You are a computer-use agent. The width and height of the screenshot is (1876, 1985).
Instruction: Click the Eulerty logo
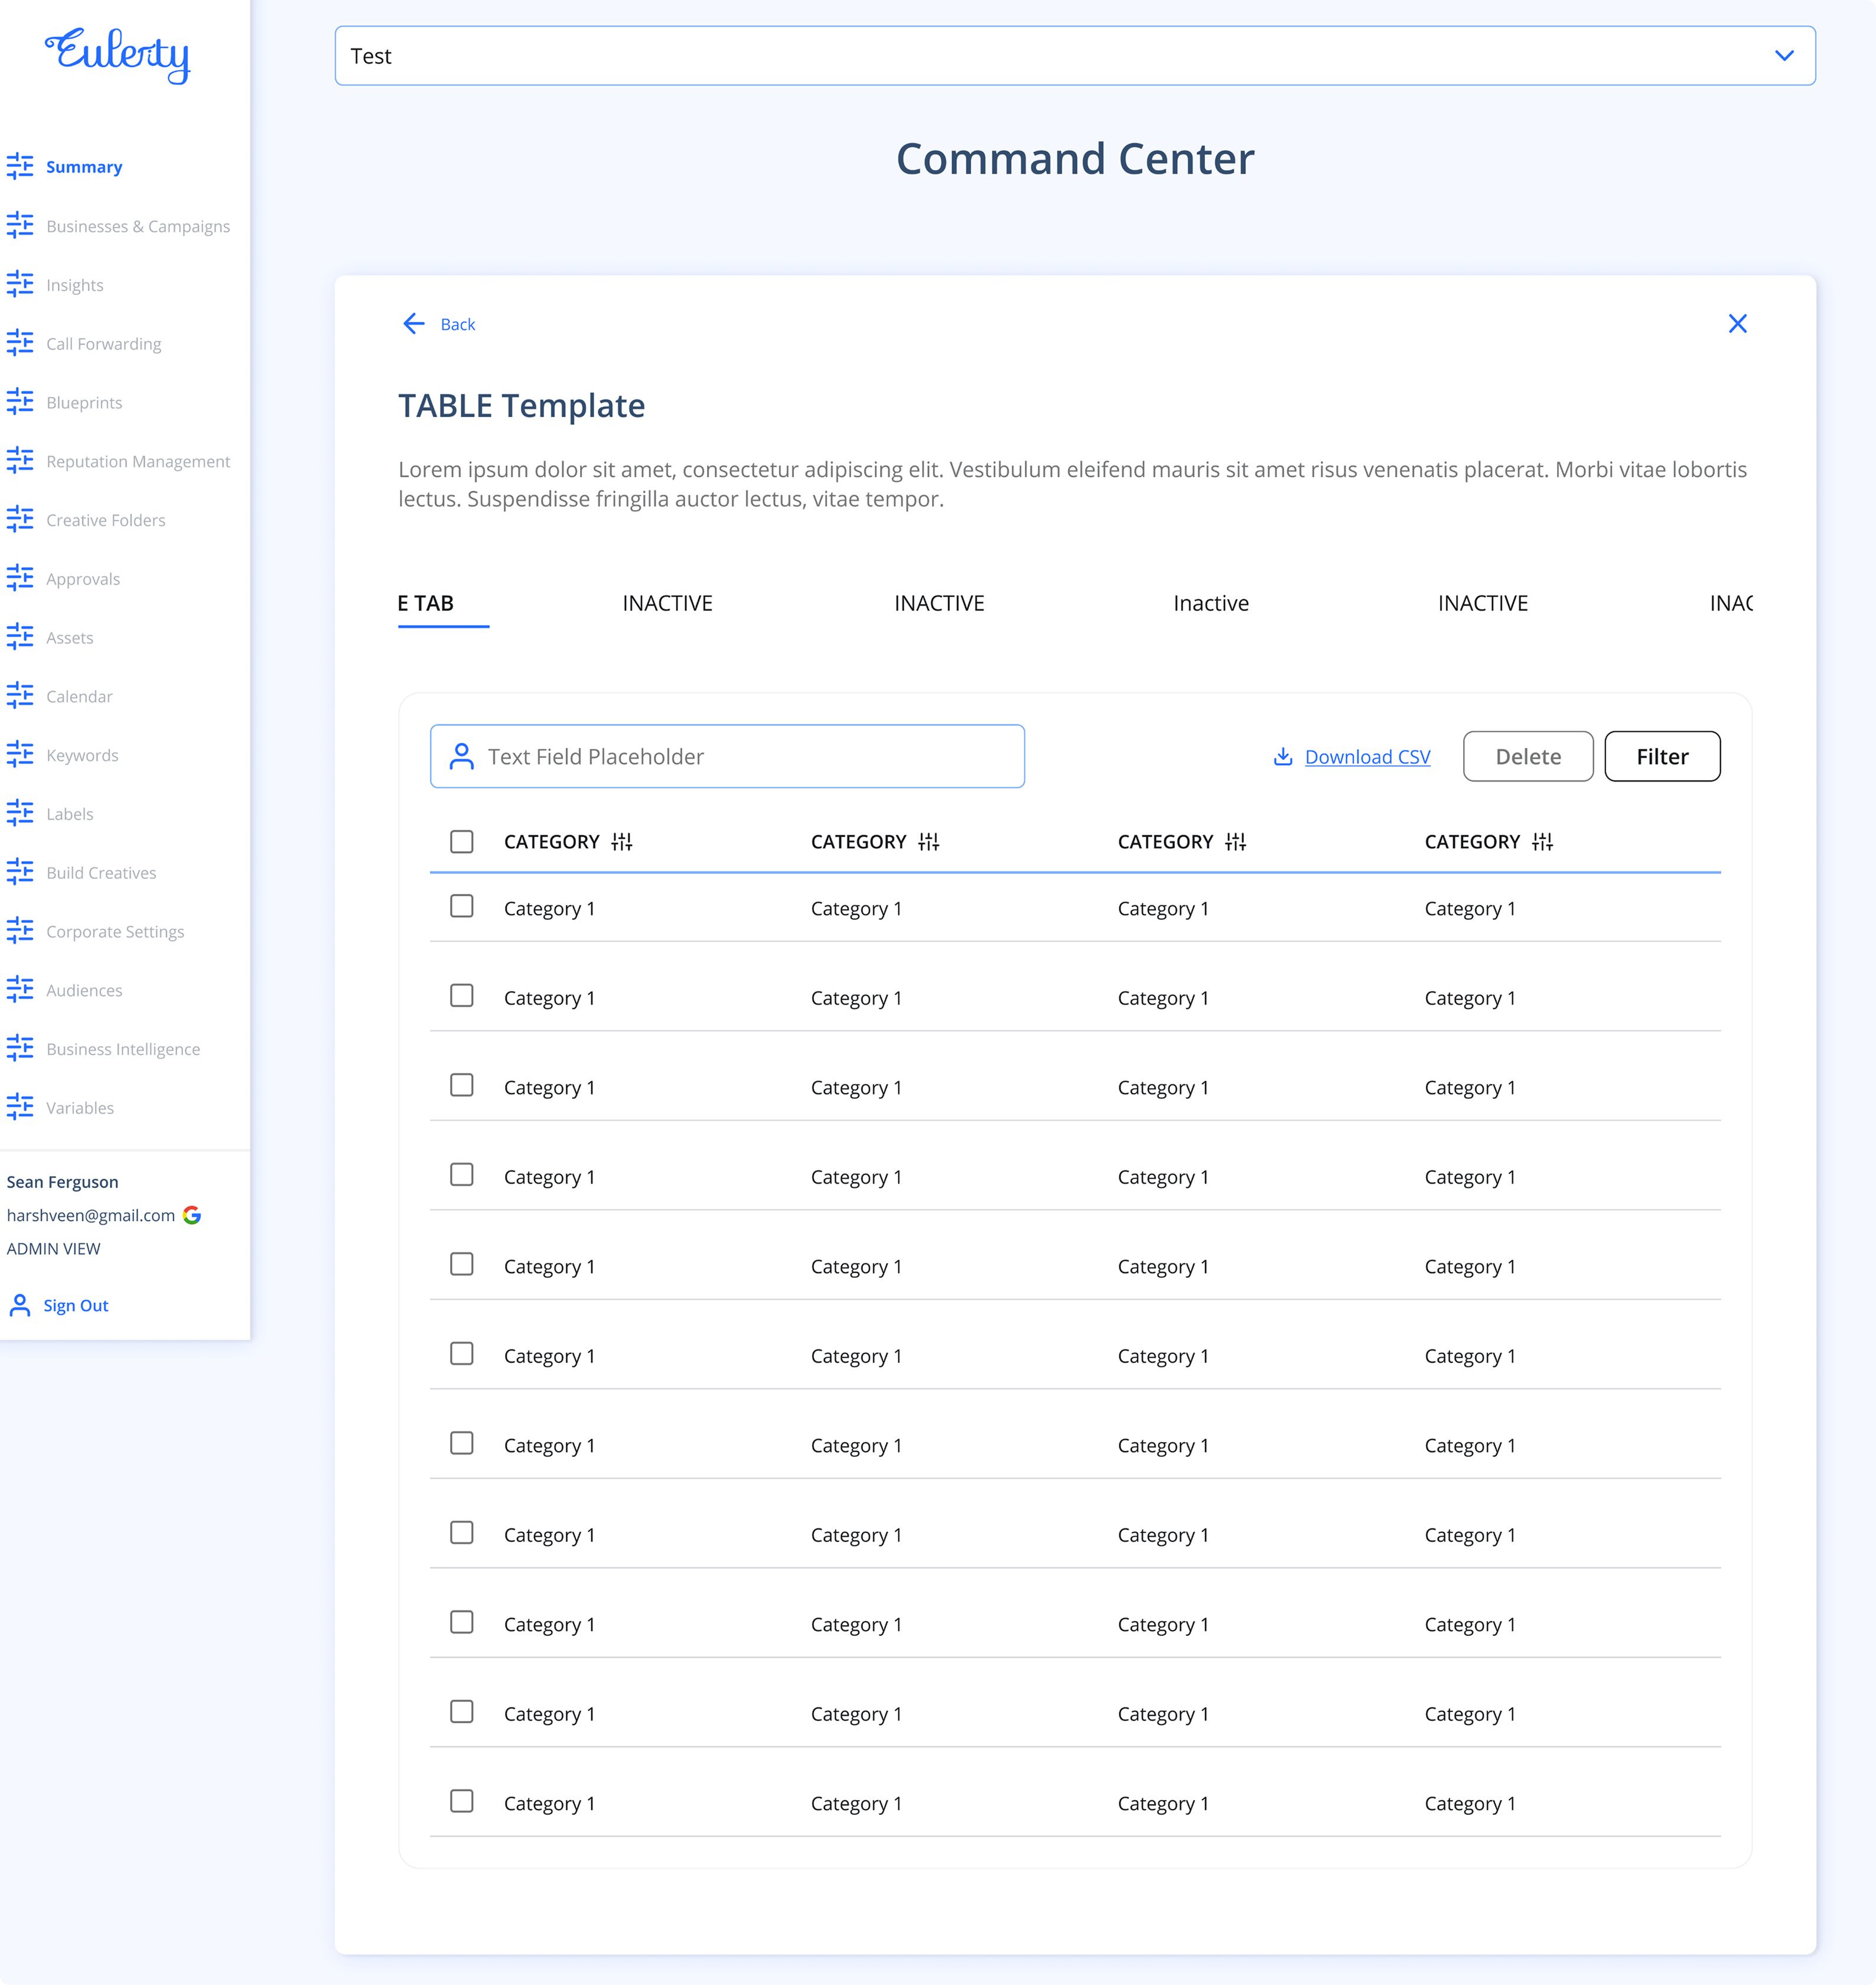point(118,55)
